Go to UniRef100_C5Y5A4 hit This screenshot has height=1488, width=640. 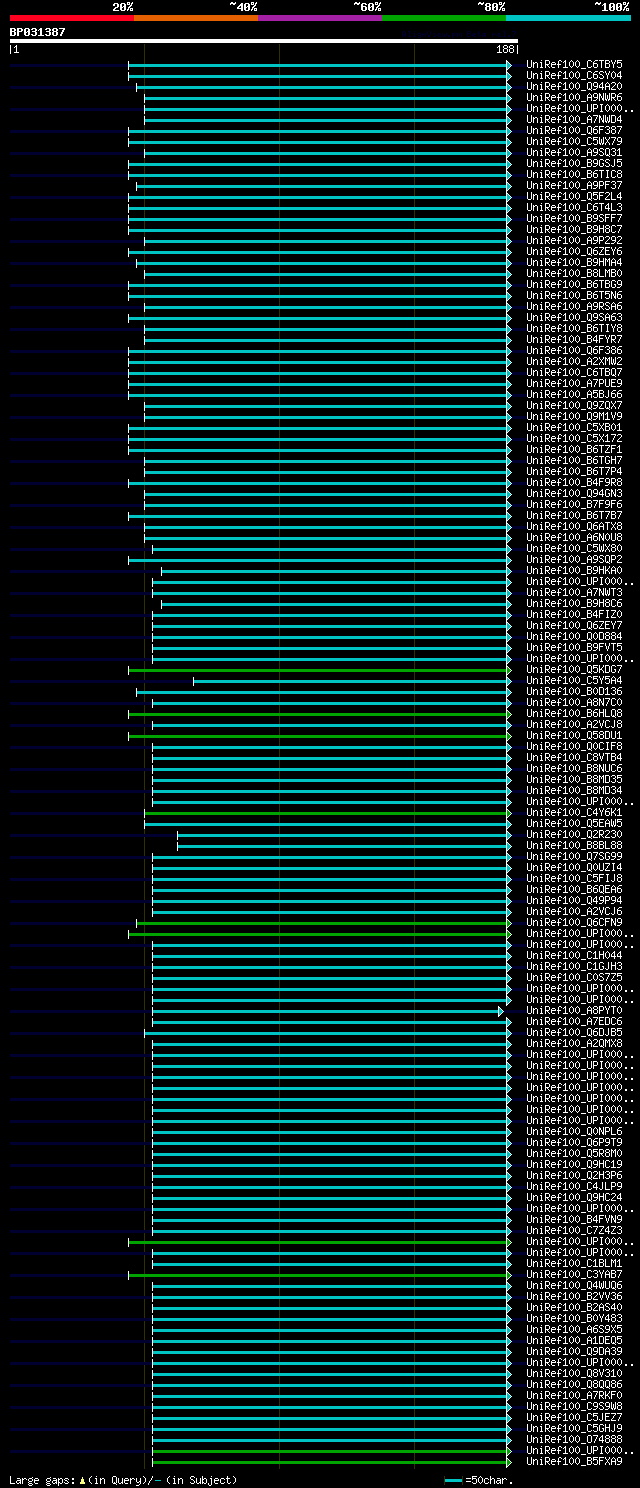pyautogui.click(x=574, y=681)
